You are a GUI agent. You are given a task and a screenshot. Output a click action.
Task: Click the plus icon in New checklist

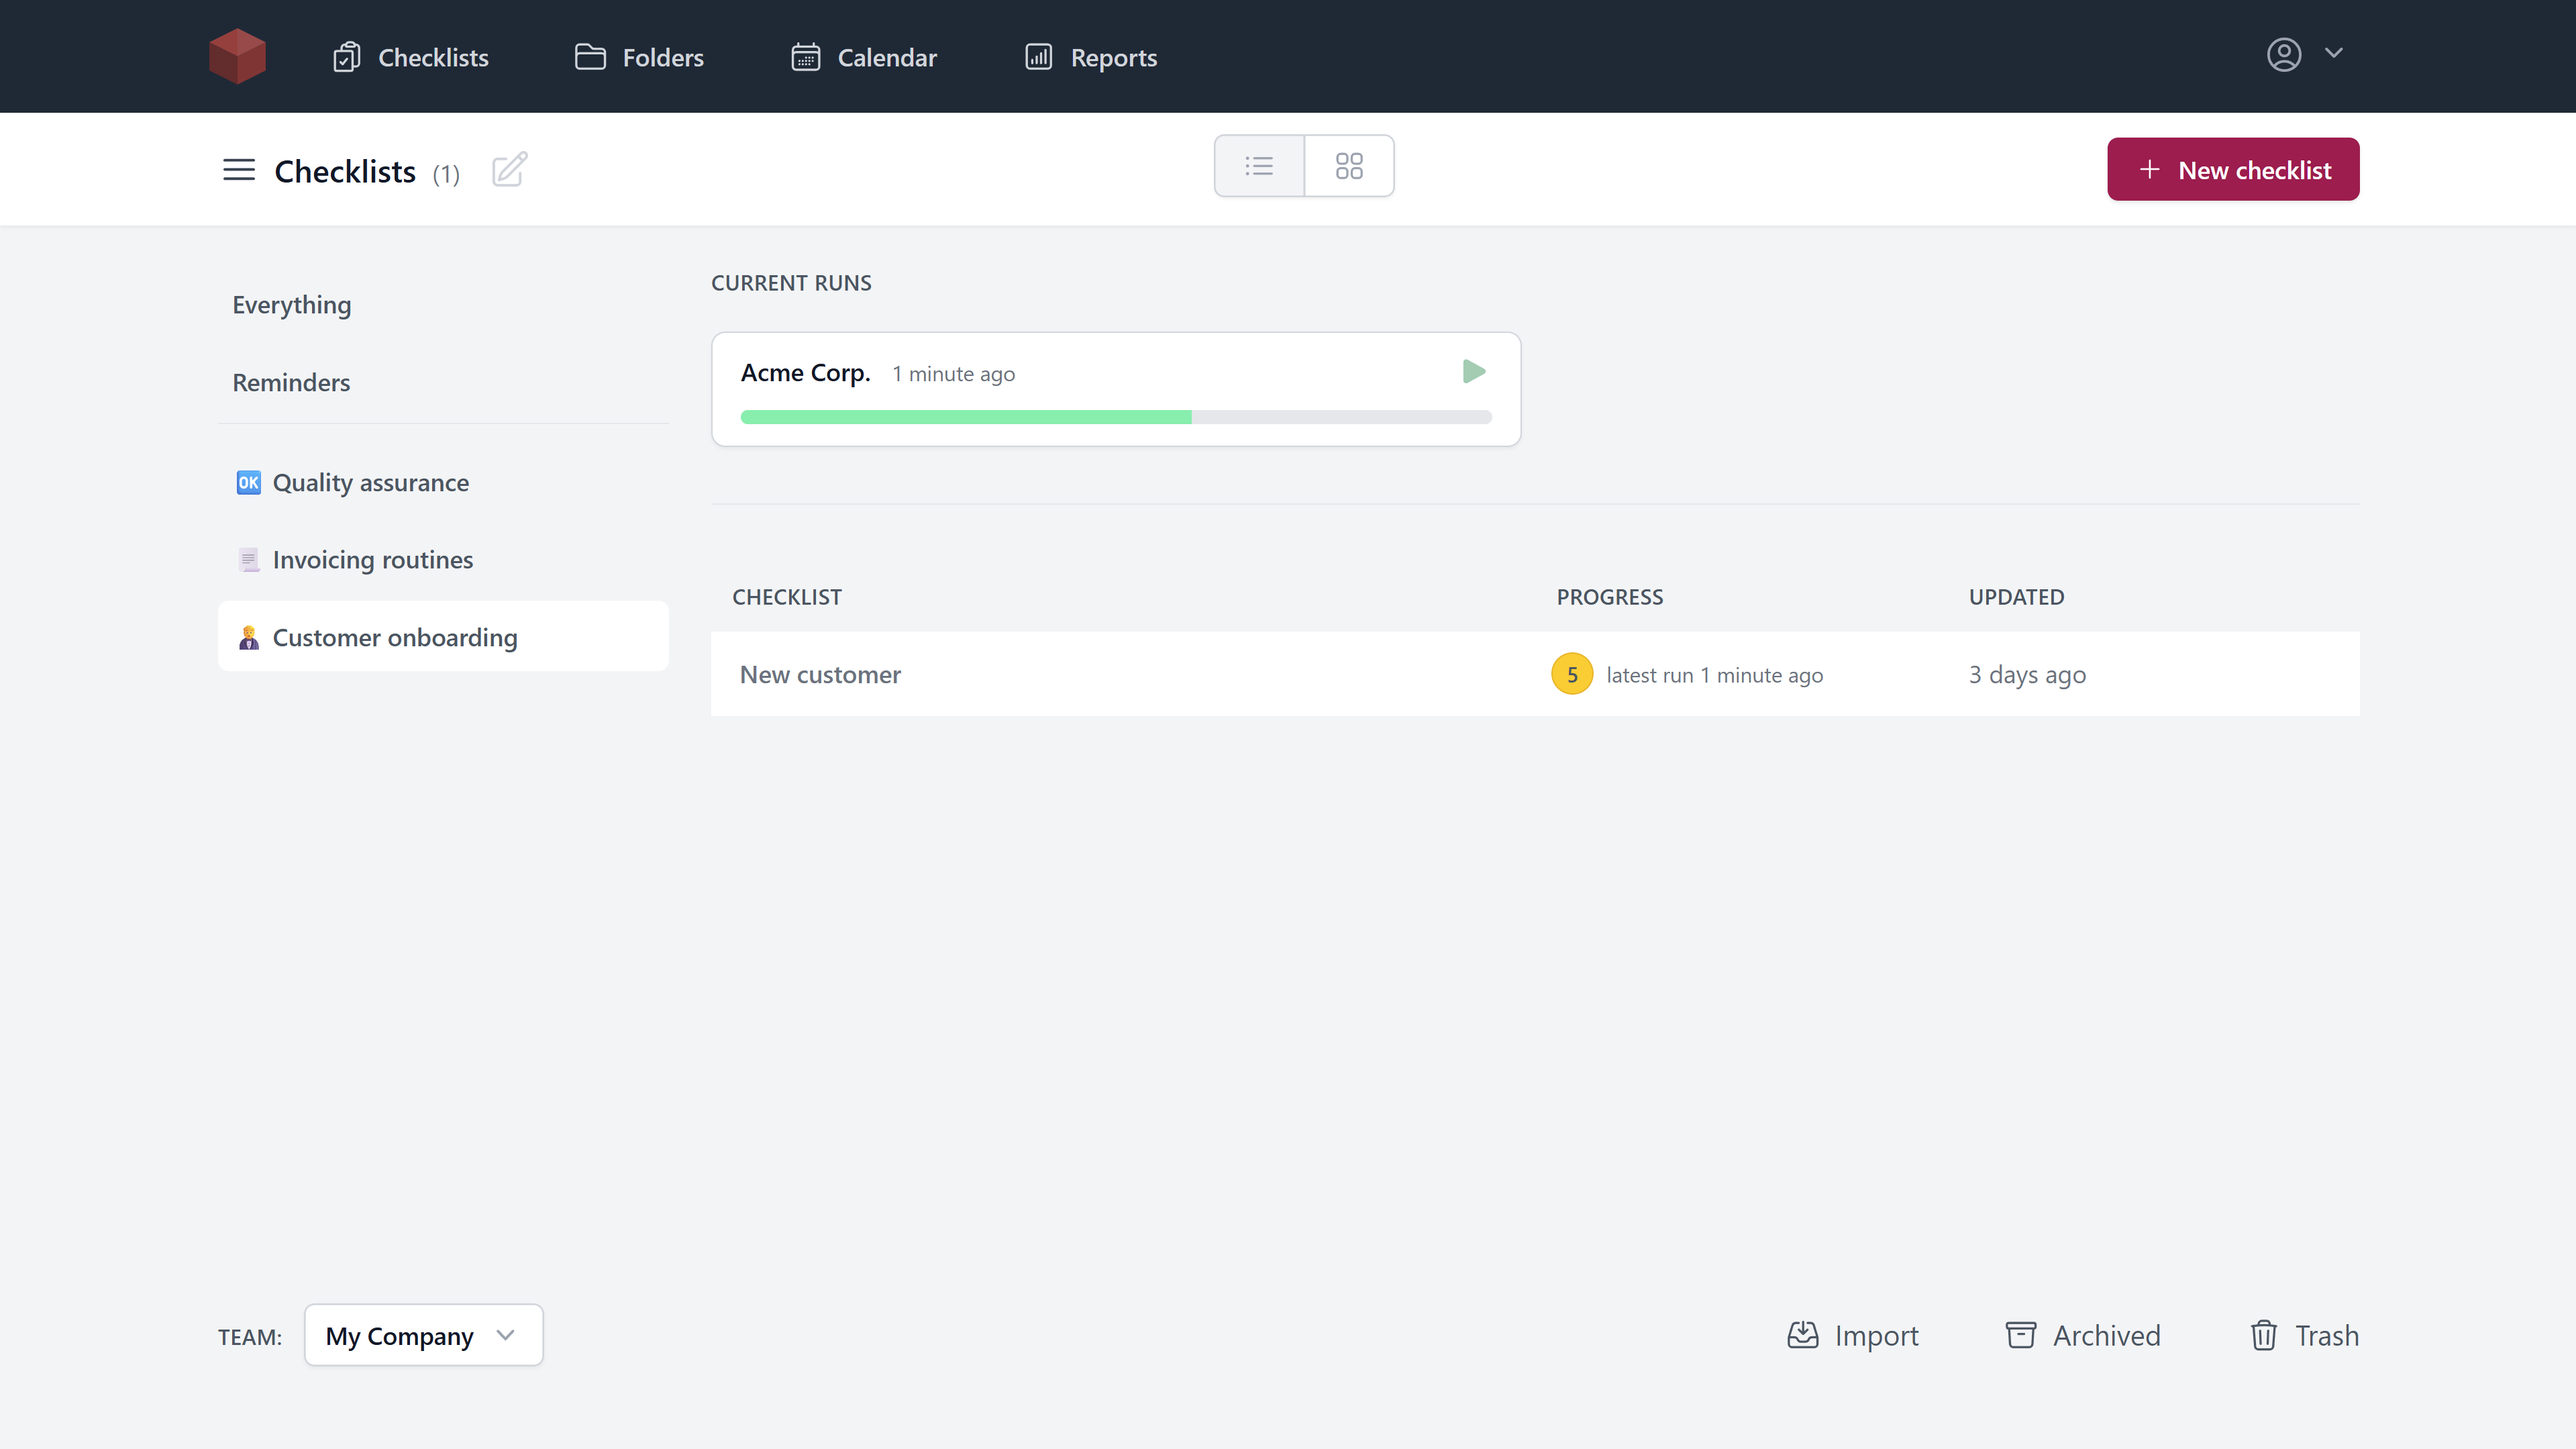tap(2150, 170)
